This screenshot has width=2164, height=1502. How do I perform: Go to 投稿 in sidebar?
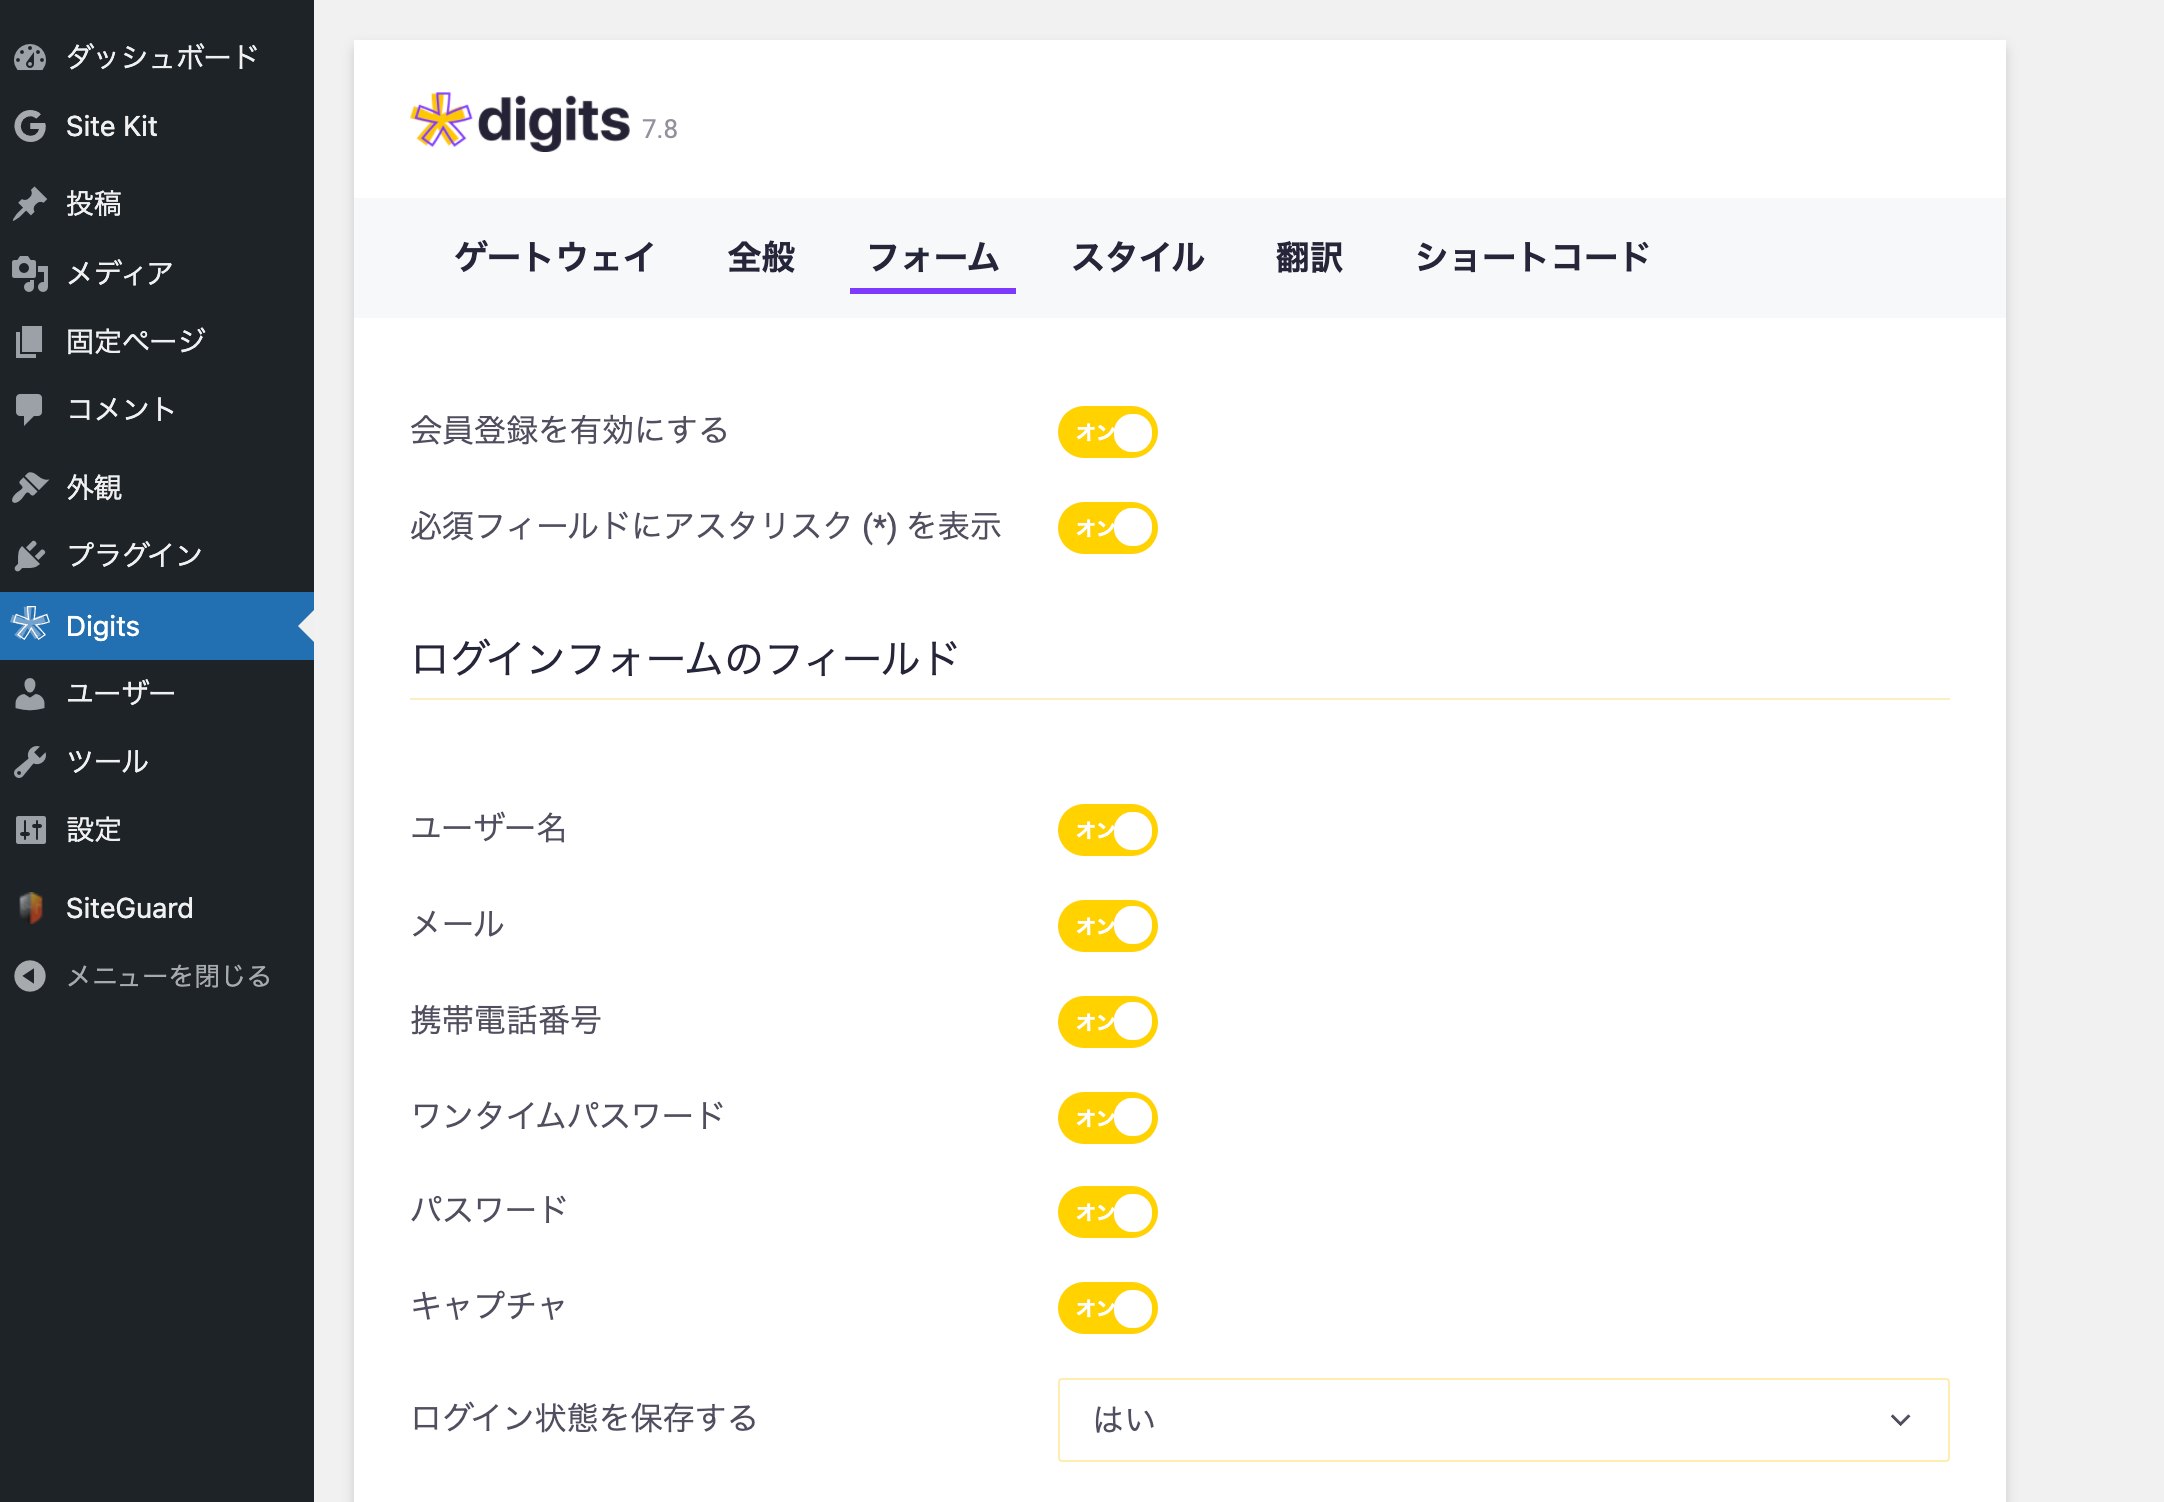pyautogui.click(x=157, y=203)
